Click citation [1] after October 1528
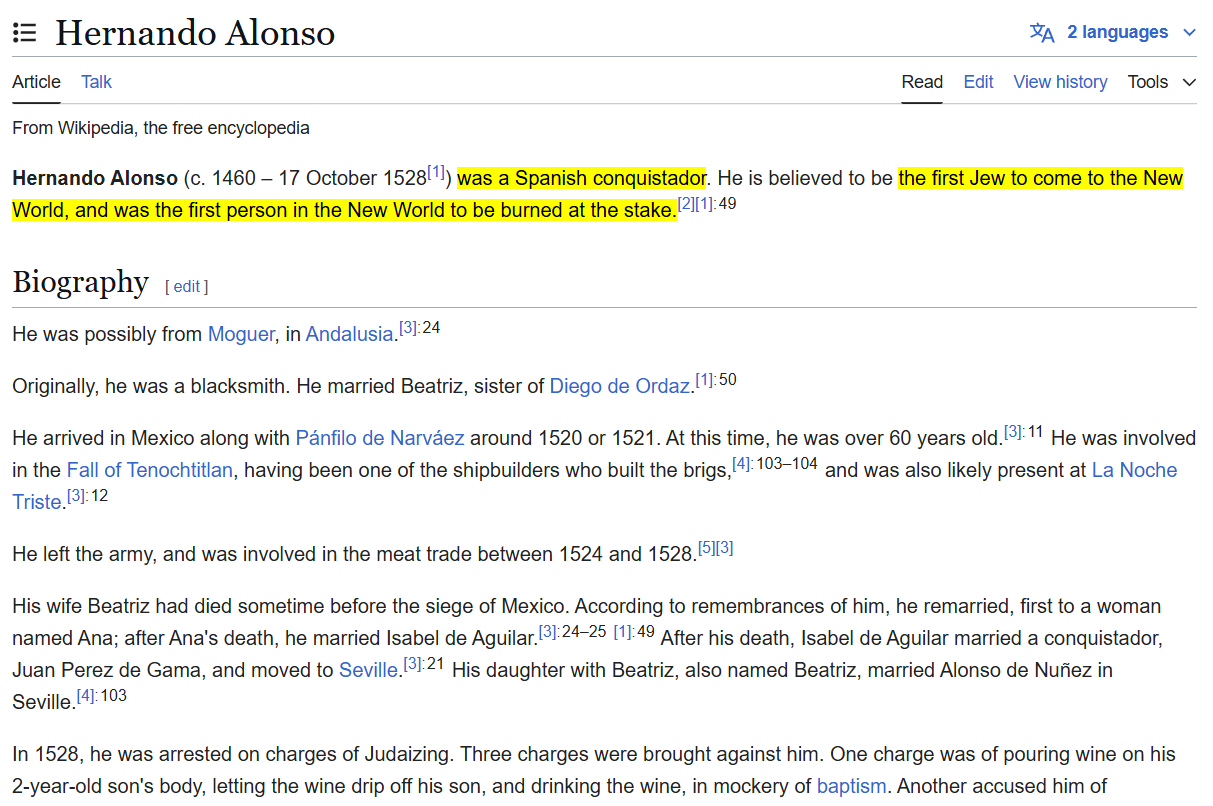The width and height of the screenshot is (1213, 806). click(x=436, y=173)
